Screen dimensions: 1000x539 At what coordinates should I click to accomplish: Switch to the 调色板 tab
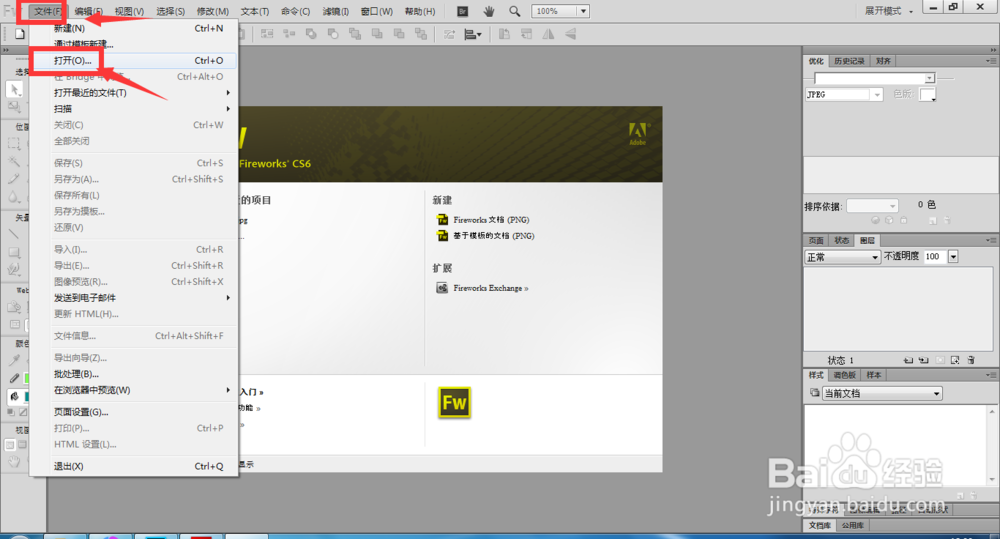click(844, 375)
